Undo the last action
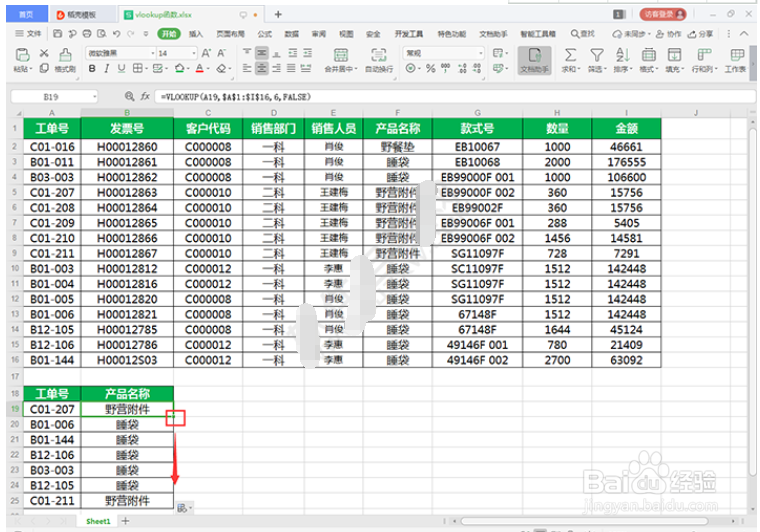The height and width of the screenshot is (532, 760). click(116, 33)
